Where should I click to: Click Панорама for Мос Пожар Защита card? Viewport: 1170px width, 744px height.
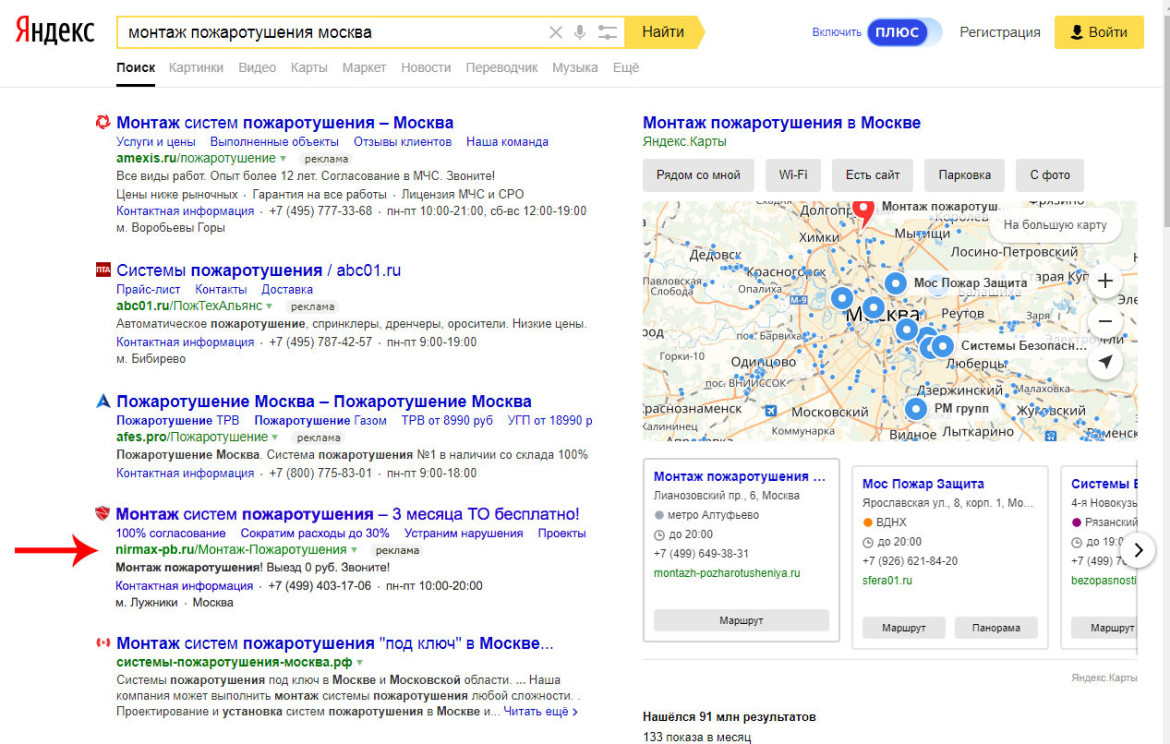(995, 628)
